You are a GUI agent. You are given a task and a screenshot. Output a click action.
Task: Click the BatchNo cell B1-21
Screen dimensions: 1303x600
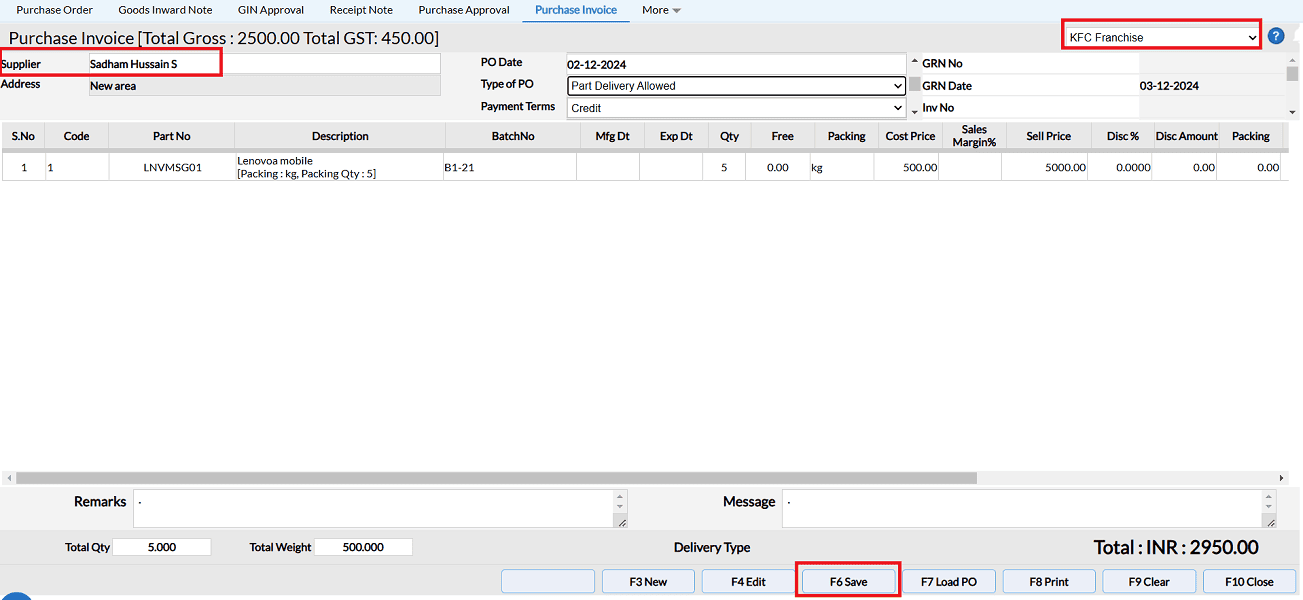[x=510, y=167]
